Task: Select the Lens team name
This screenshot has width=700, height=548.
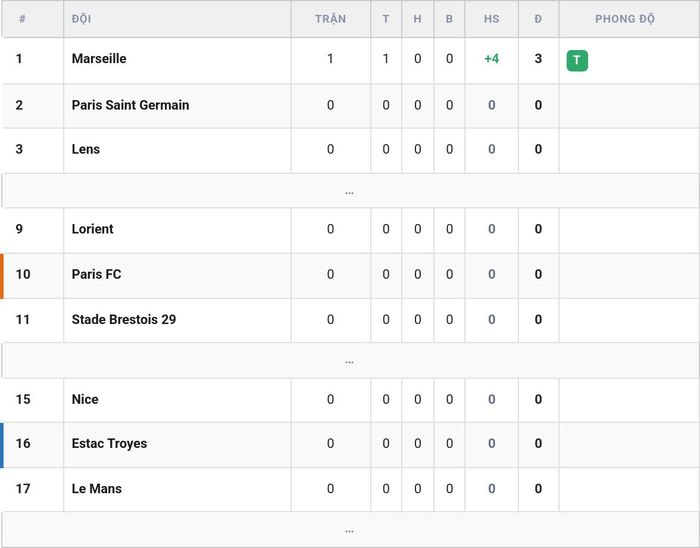Action: [x=86, y=149]
